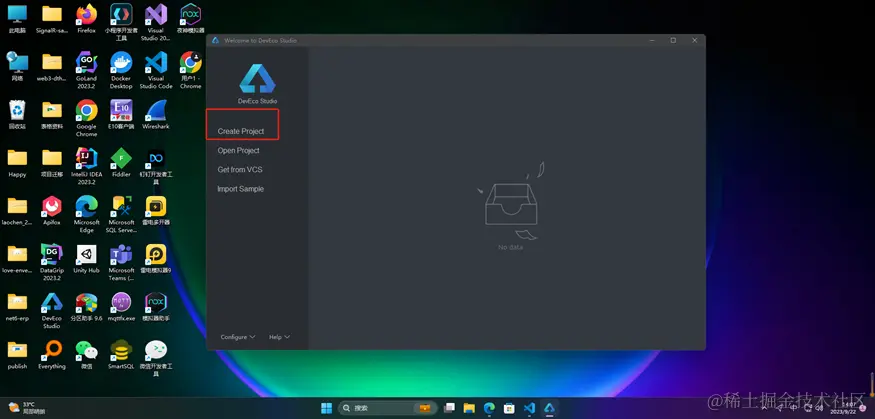This screenshot has height=419, width=875.
Task: Select the DataGrip 2023.2 desktop icon
Action: tap(52, 262)
